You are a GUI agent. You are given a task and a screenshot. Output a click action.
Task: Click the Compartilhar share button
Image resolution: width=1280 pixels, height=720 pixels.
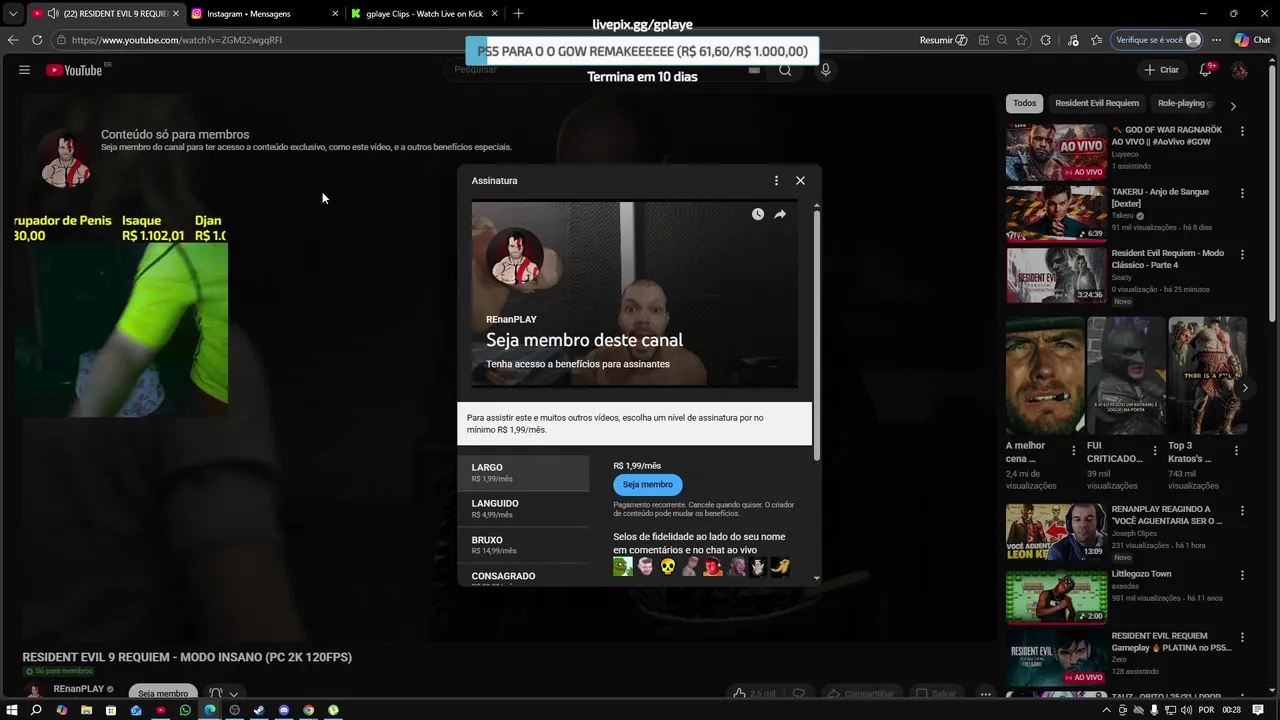click(860, 693)
